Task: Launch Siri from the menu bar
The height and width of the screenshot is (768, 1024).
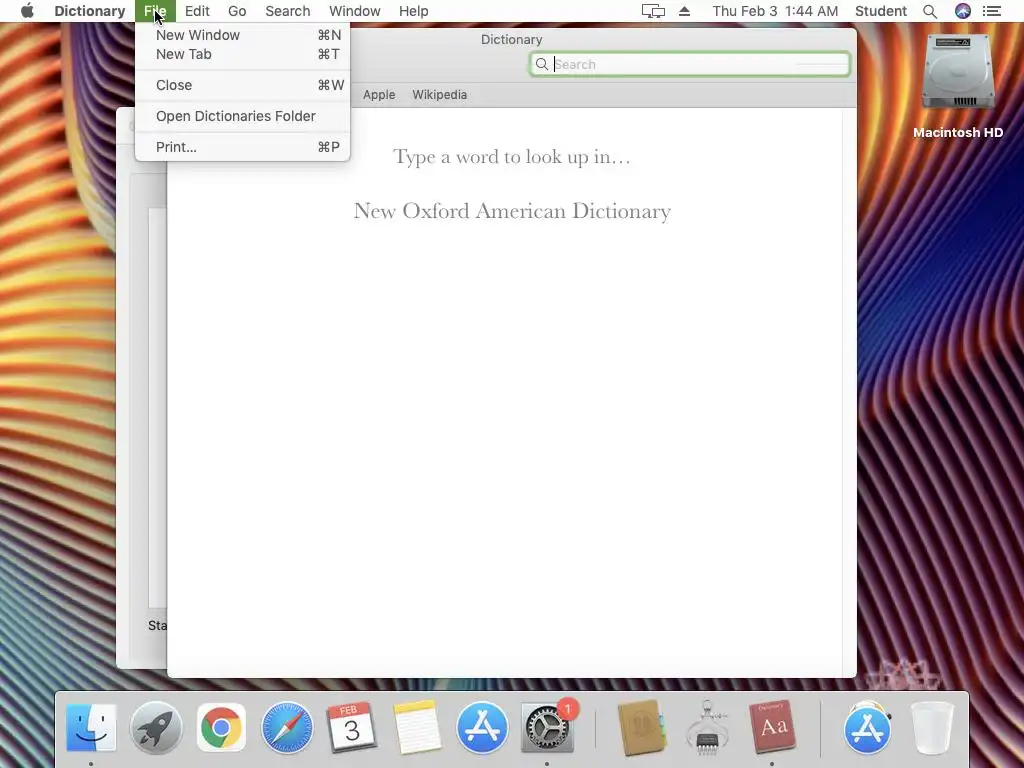Action: click(963, 11)
